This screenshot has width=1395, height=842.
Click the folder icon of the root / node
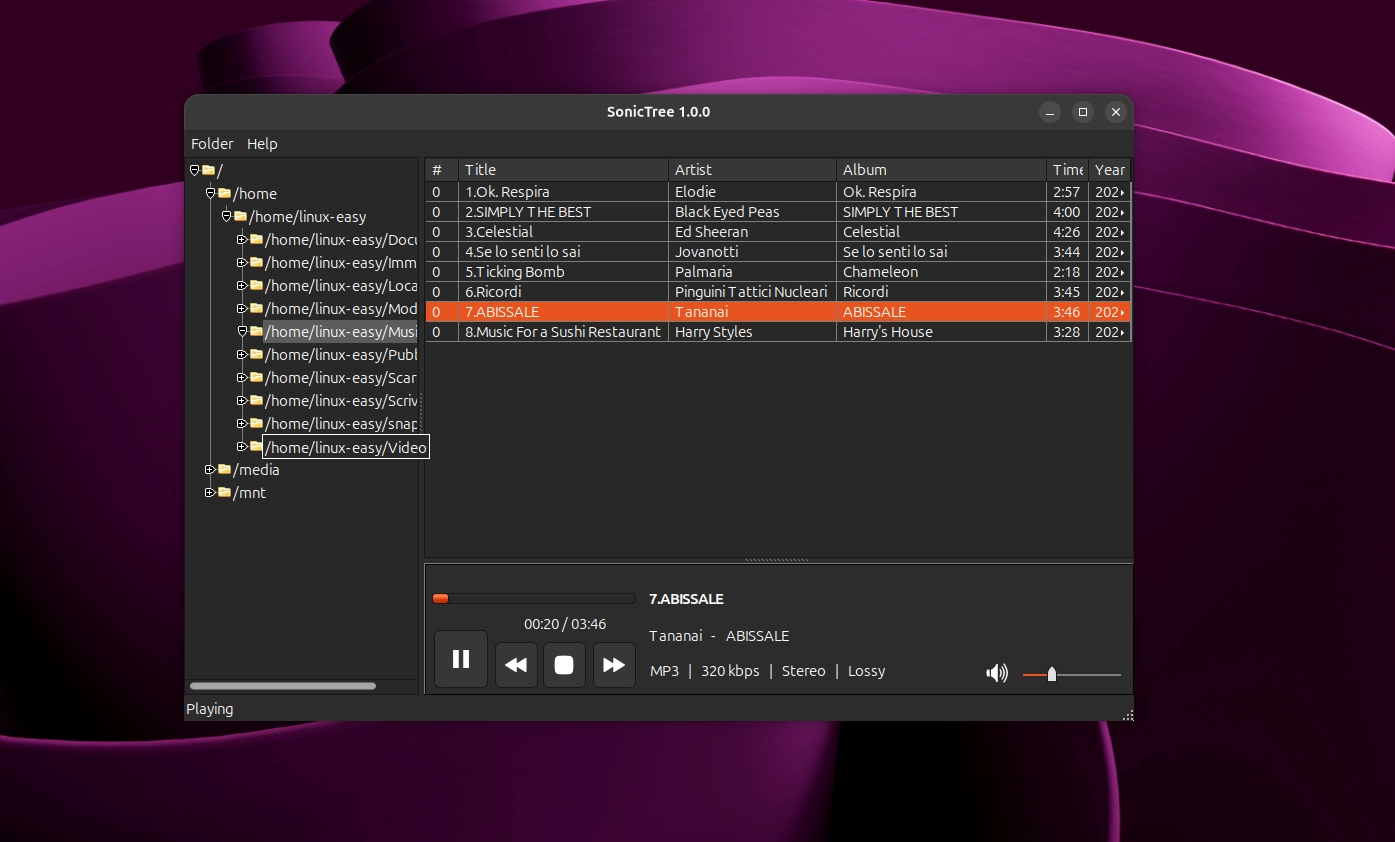pyautogui.click(x=208, y=170)
